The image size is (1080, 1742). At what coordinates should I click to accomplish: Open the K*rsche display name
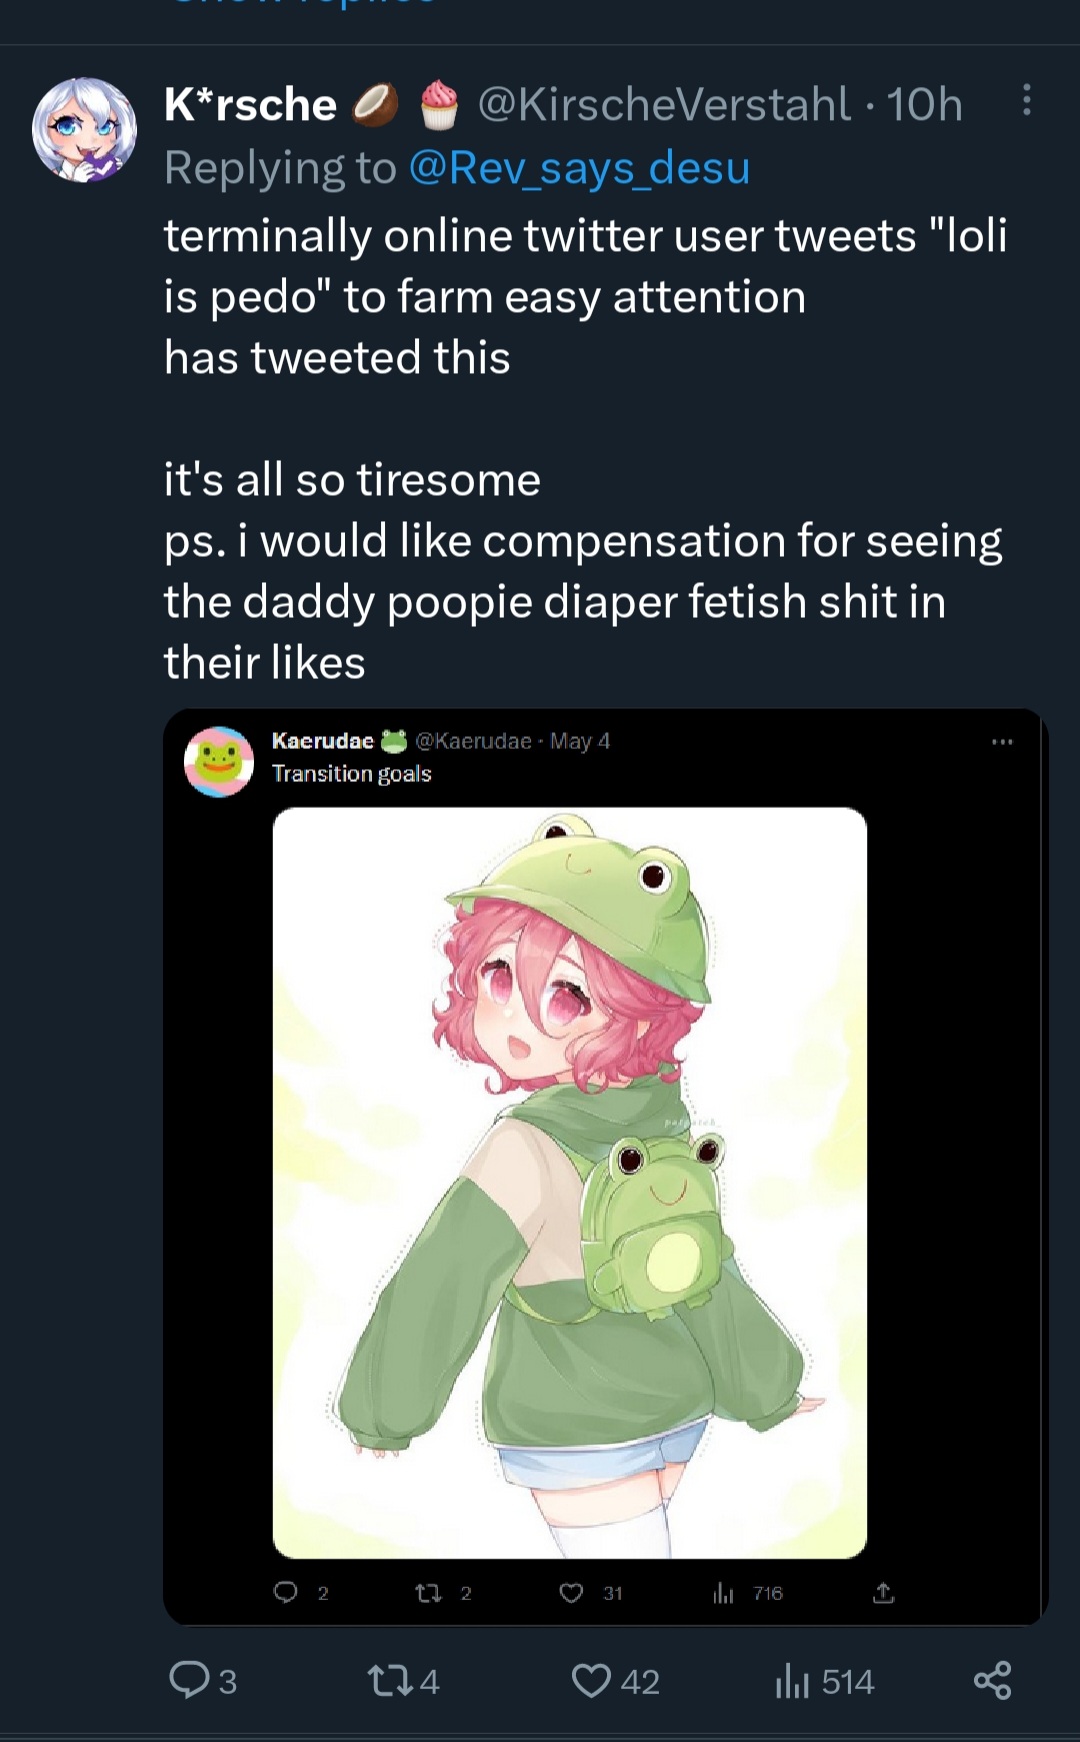(250, 104)
